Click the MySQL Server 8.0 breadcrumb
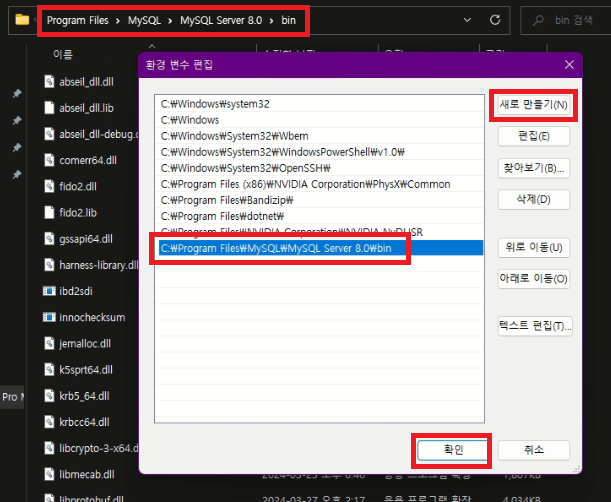 [x=221, y=20]
